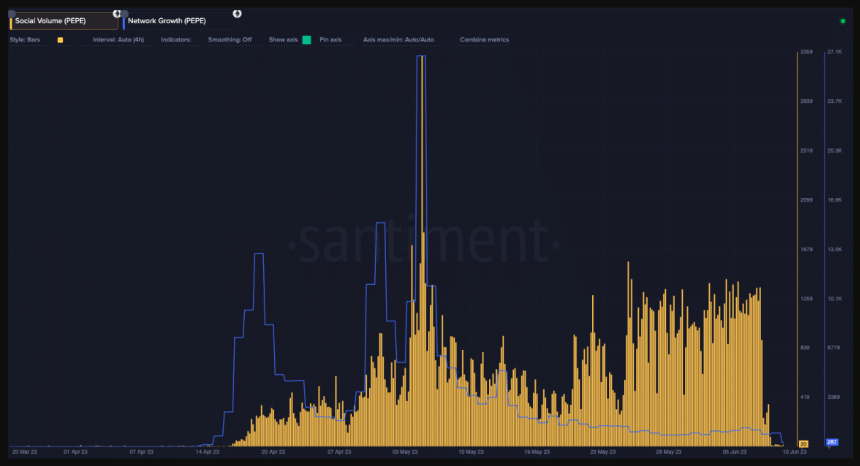Click the green status dot at top right

point(843,21)
